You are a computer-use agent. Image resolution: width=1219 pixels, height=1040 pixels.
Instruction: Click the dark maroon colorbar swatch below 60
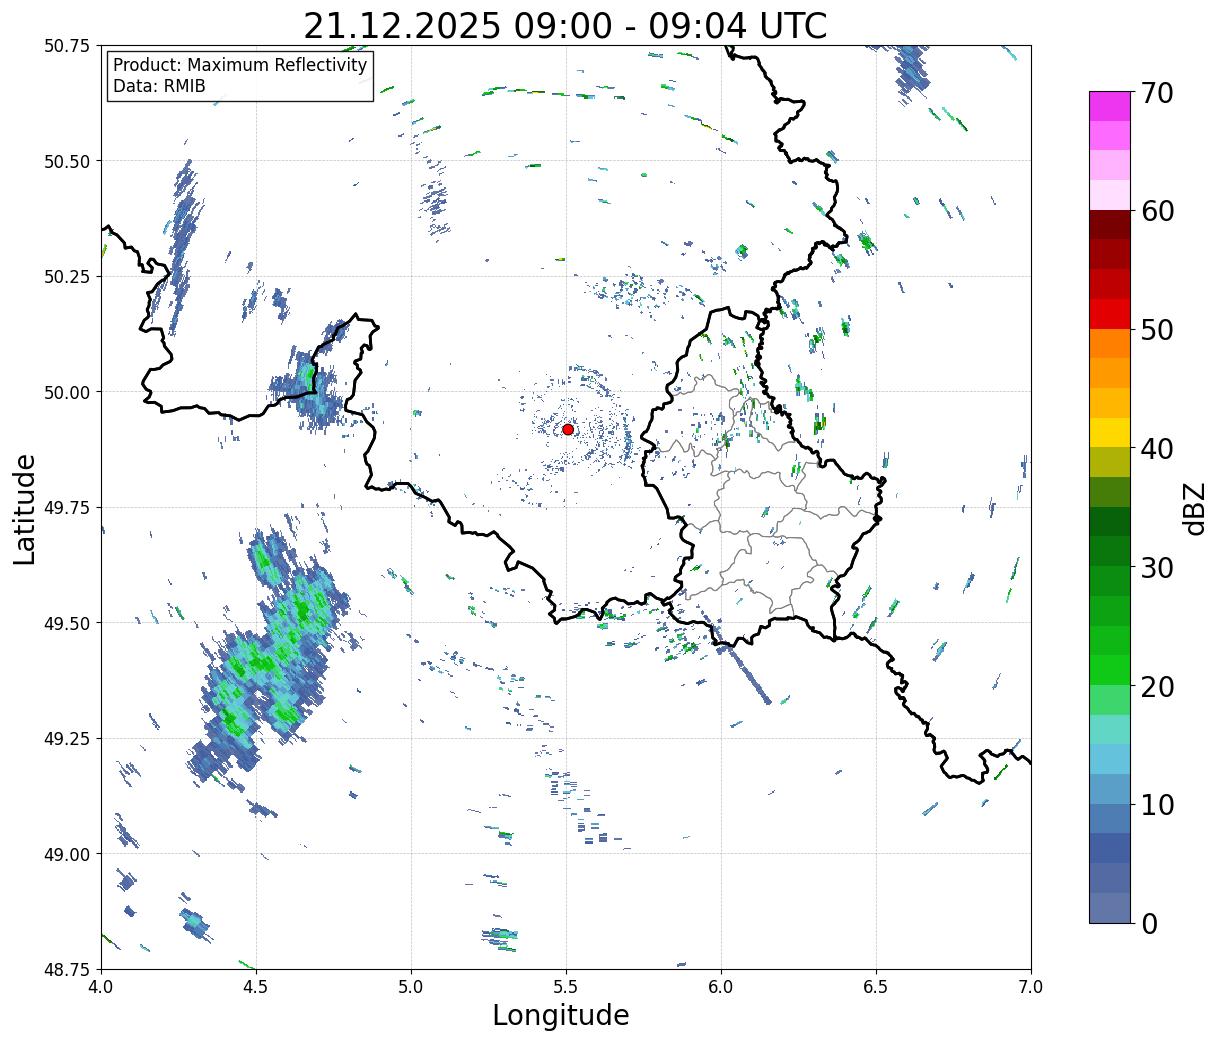(x=1109, y=225)
